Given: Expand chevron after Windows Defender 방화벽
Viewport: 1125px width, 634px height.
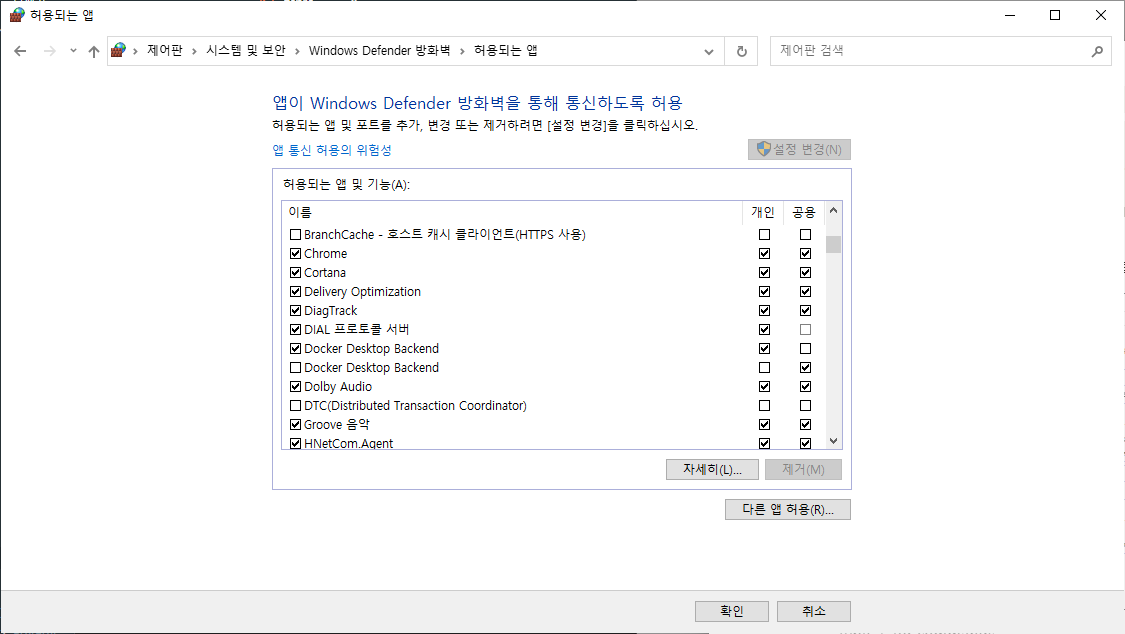Looking at the screenshot, I should [462, 51].
